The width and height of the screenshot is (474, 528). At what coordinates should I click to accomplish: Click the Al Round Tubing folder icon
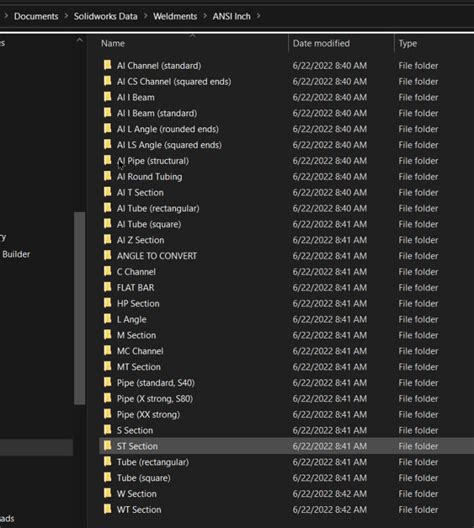(107, 176)
